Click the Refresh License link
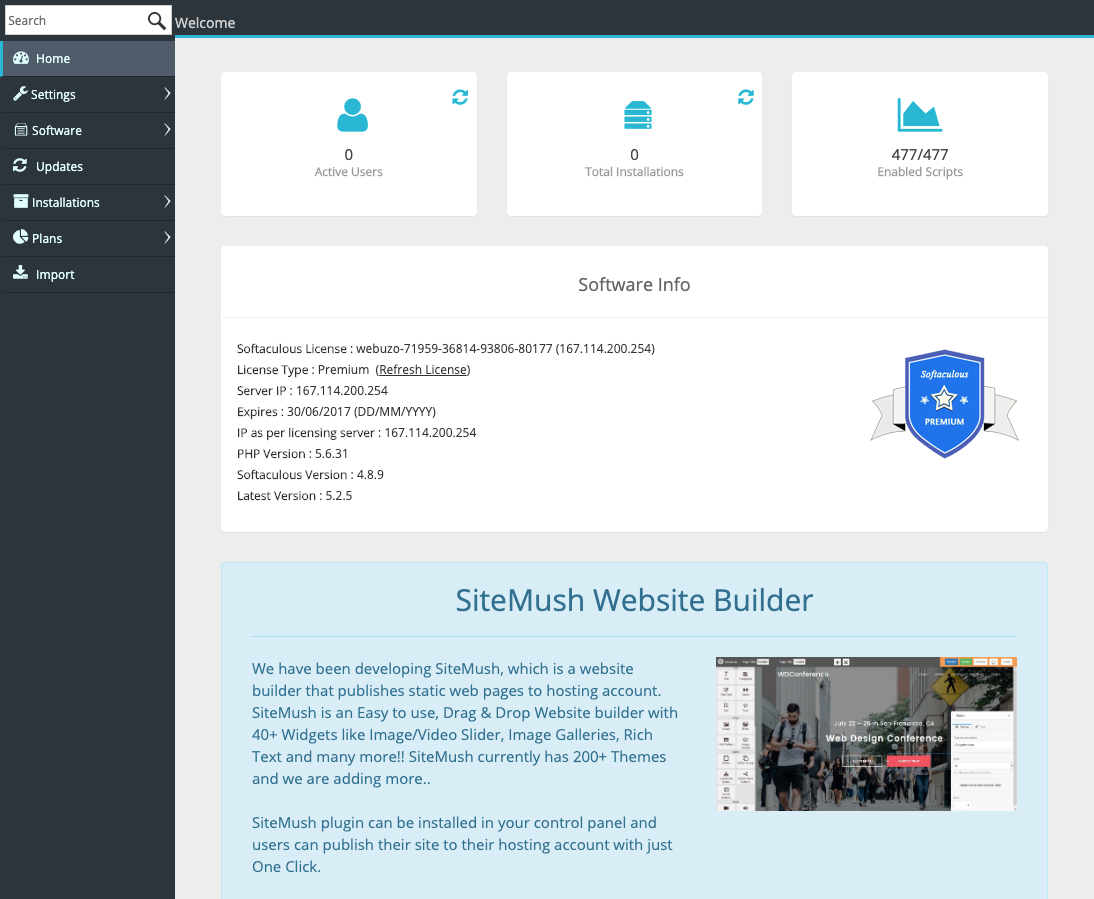The width and height of the screenshot is (1094, 899). (x=422, y=369)
